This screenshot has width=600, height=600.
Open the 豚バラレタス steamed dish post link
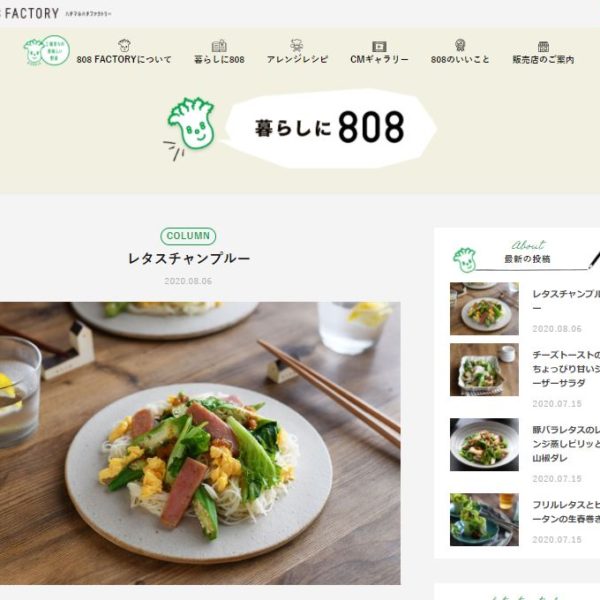click(566, 444)
